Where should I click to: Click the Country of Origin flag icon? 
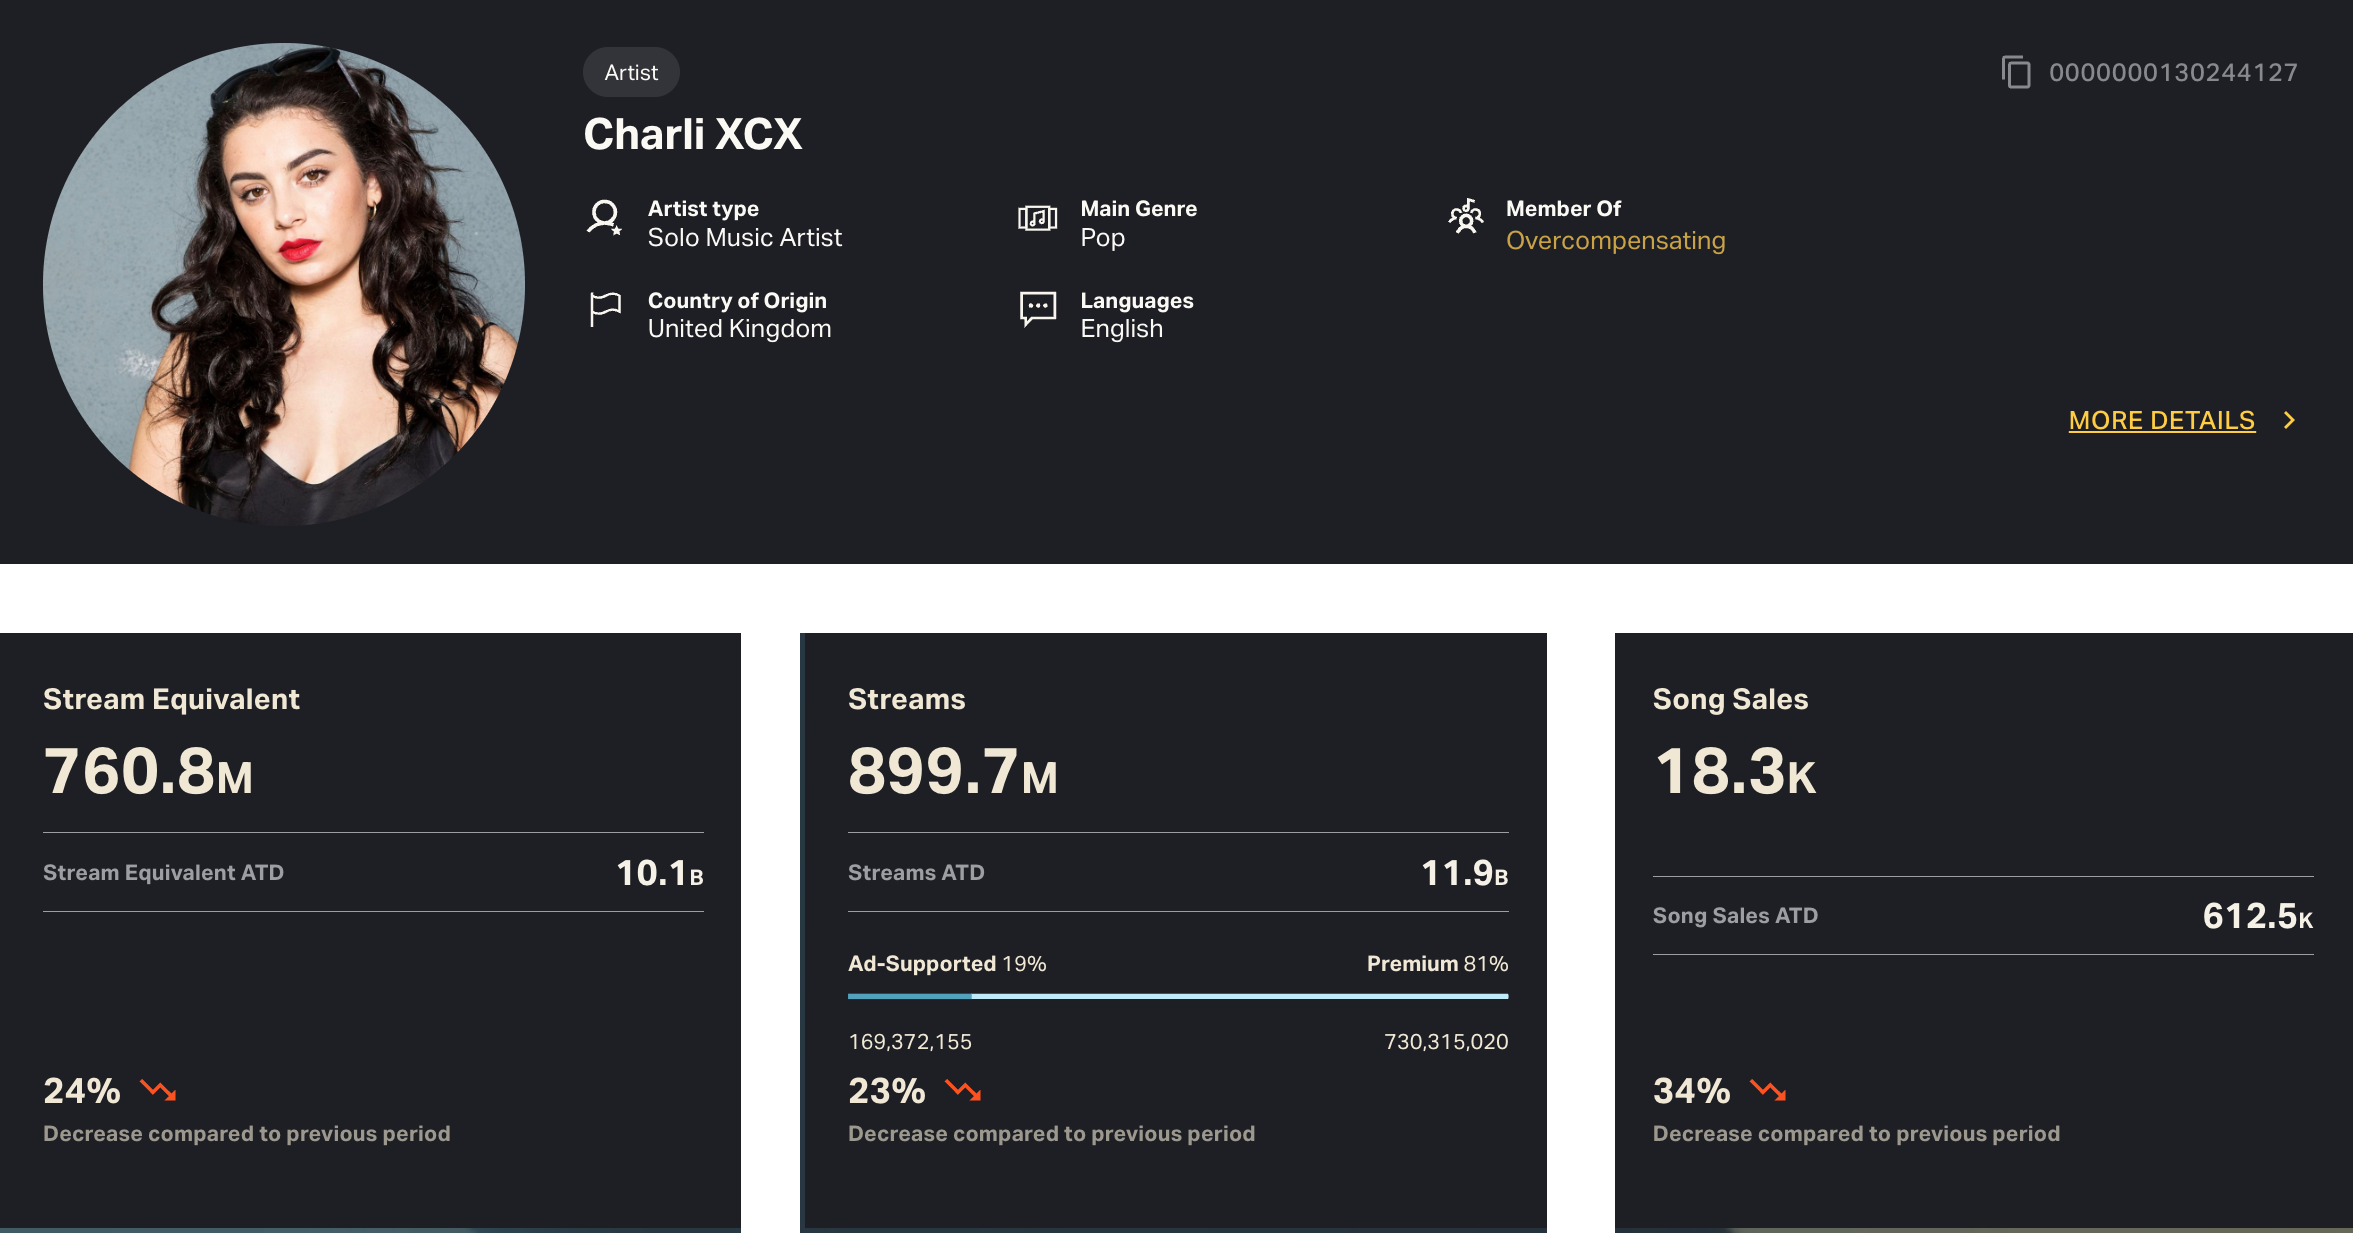point(605,309)
